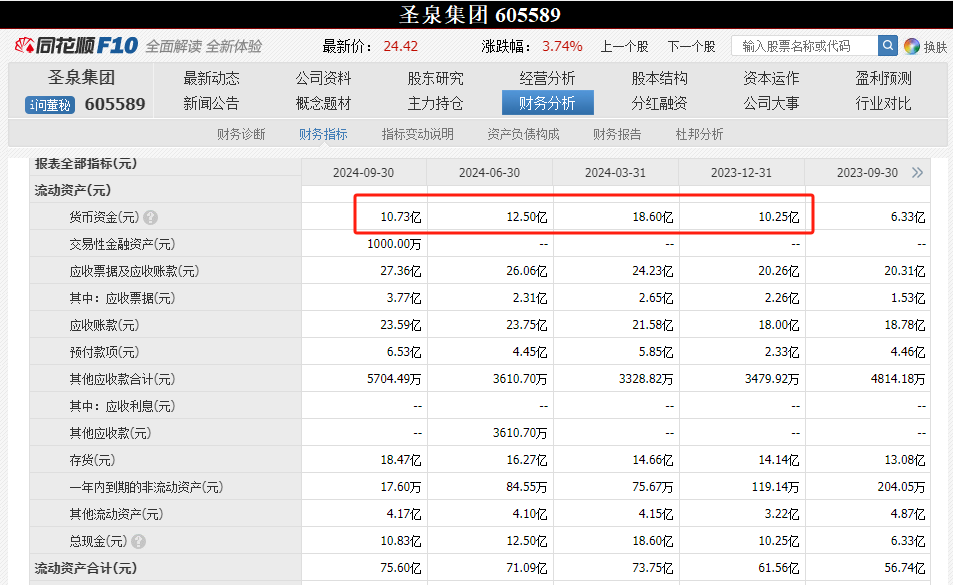Click the stock name search field
The height and width of the screenshot is (585, 953).
[805, 46]
